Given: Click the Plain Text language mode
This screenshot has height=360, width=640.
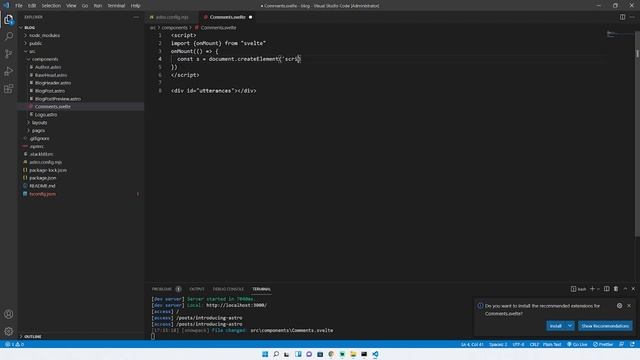Looking at the screenshot, I should point(552,344).
